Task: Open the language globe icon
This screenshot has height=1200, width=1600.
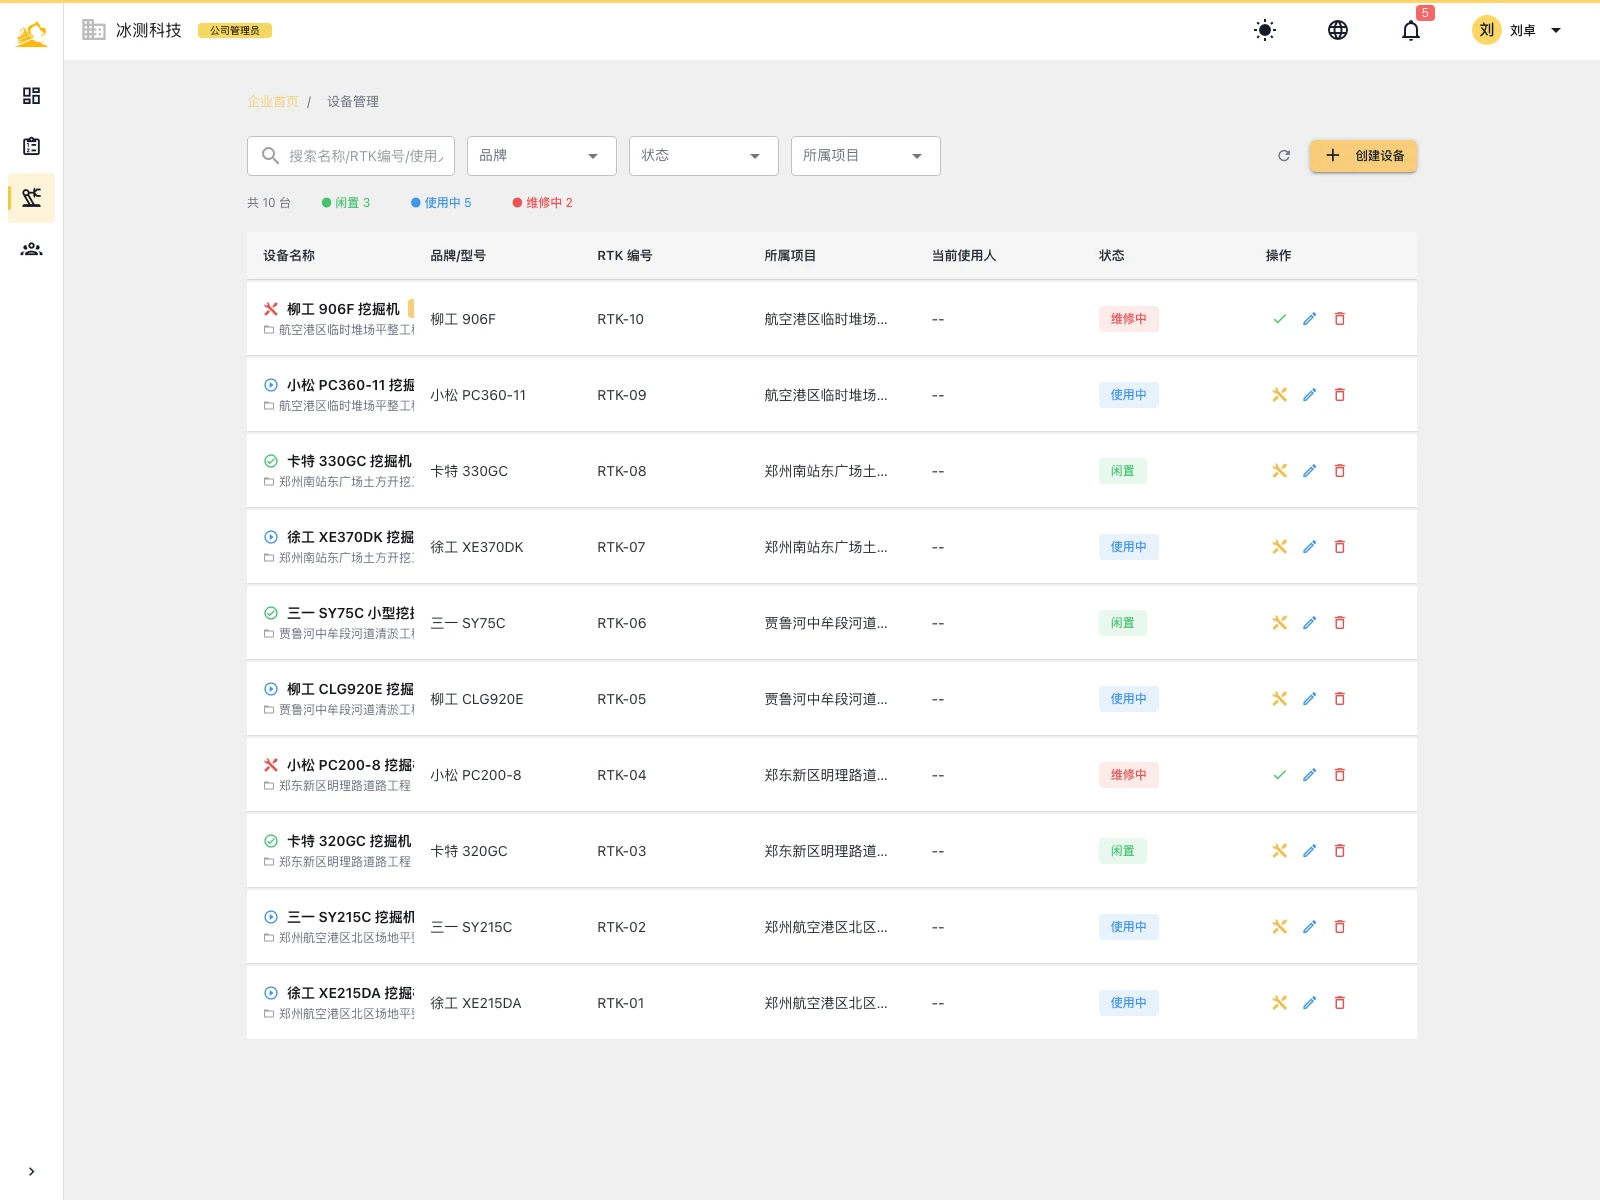Action: [x=1338, y=30]
